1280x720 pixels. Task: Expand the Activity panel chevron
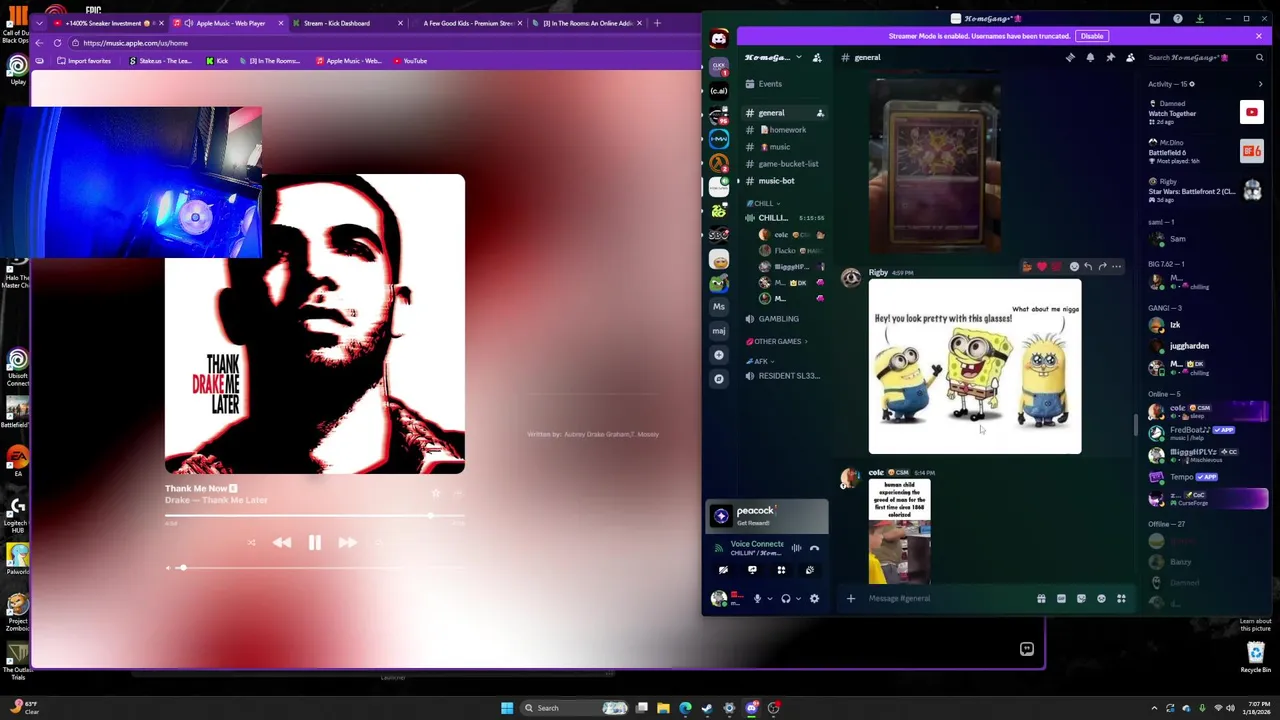(1260, 84)
